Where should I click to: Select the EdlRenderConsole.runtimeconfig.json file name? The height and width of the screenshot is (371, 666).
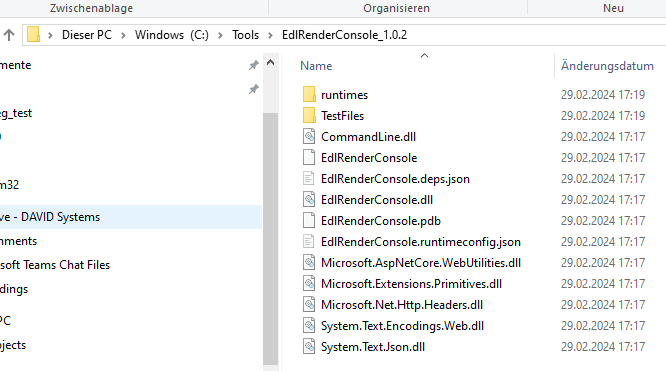pos(420,242)
